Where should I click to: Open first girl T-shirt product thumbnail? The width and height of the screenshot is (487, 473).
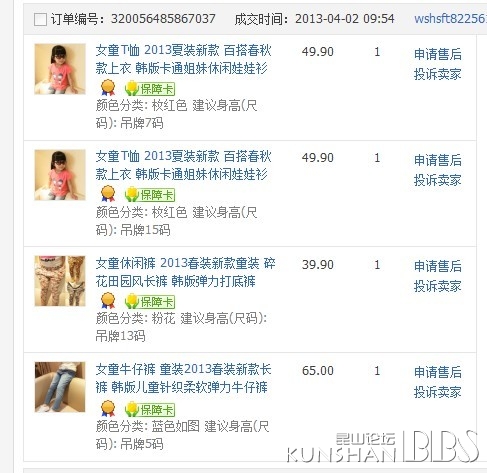pos(60,69)
